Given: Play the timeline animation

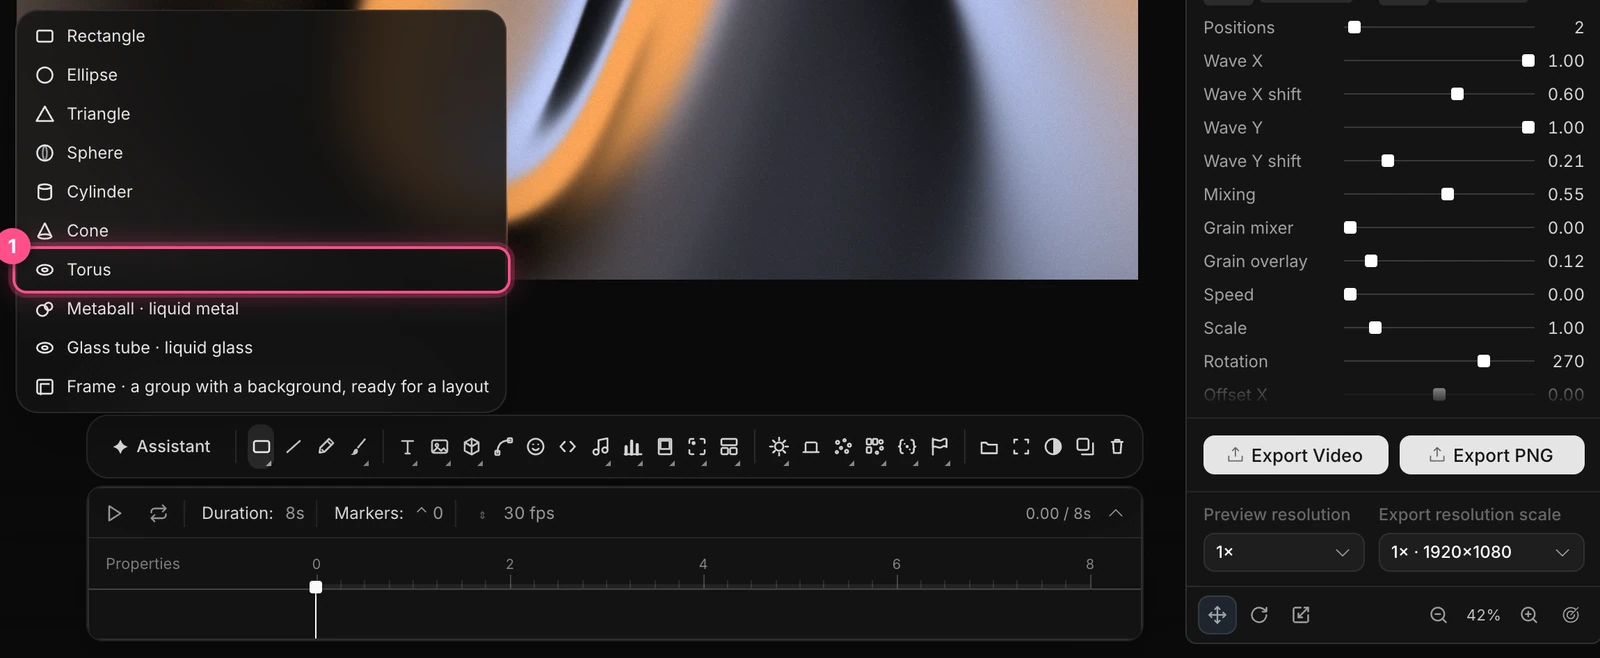Looking at the screenshot, I should (114, 513).
